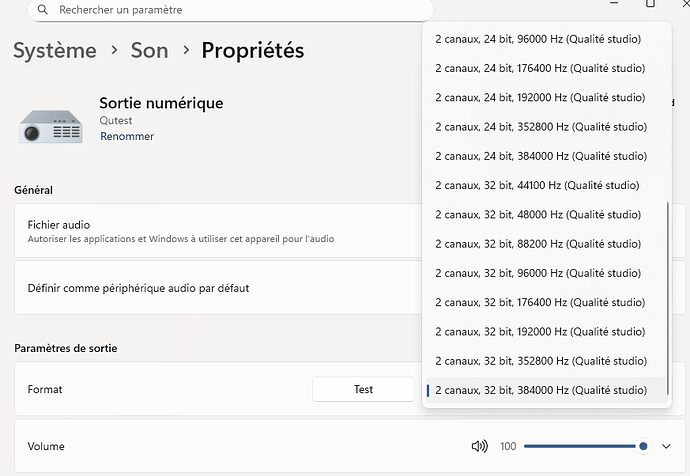The height and width of the screenshot is (476, 690).
Task: Click the Sortie numérique device icon
Action: tap(50, 125)
